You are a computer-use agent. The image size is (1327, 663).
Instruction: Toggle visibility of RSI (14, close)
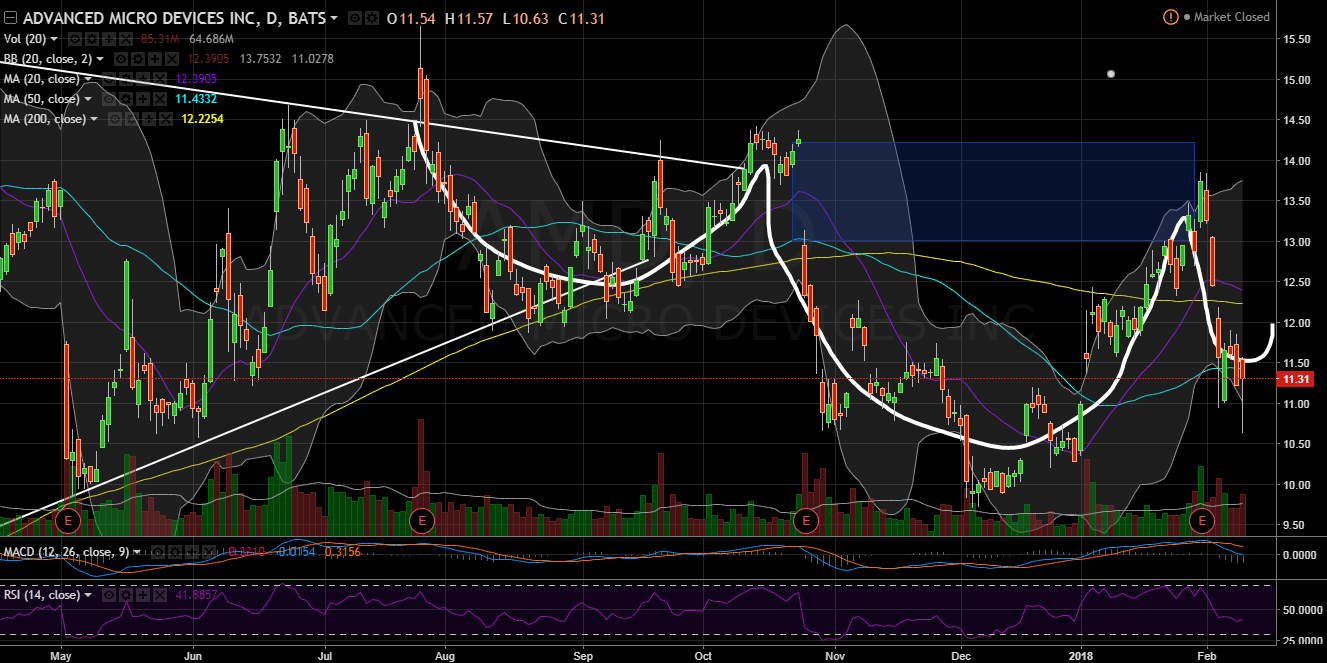[x=109, y=595]
